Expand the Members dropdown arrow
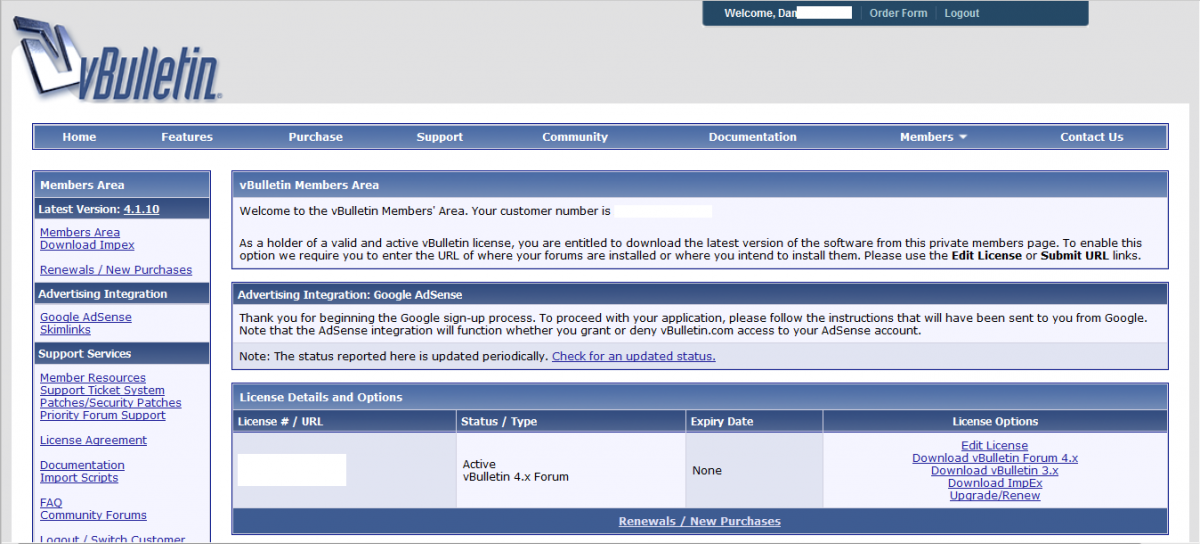 tap(963, 137)
